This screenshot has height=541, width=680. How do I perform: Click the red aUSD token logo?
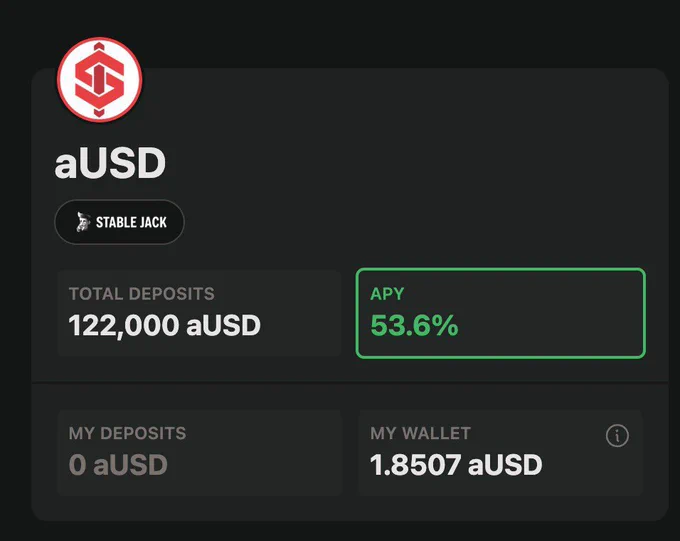(100, 79)
